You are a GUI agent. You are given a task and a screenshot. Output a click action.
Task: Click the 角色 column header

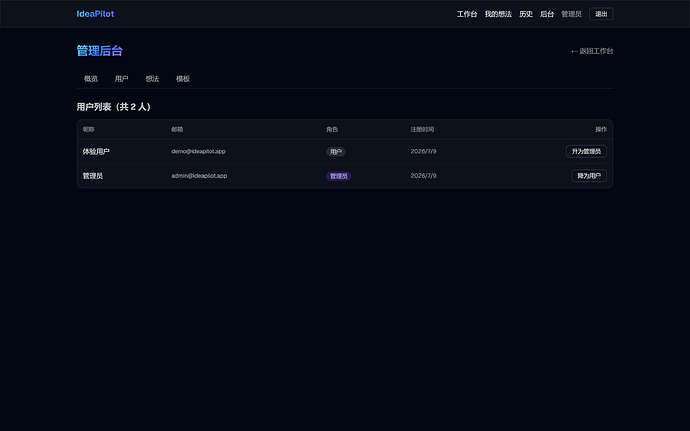tap(332, 129)
